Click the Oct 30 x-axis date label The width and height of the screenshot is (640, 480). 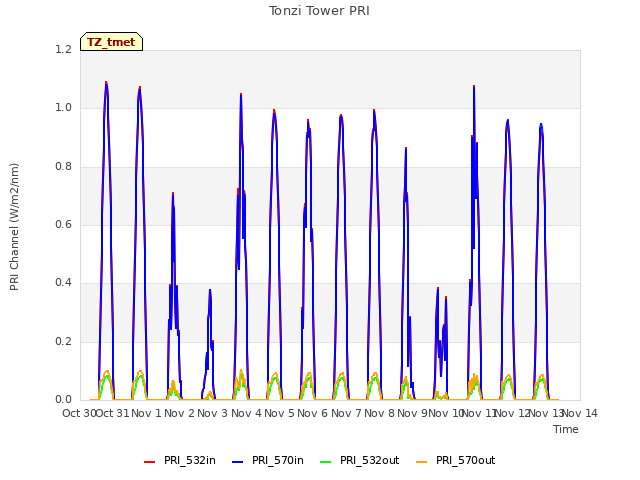pyautogui.click(x=79, y=413)
